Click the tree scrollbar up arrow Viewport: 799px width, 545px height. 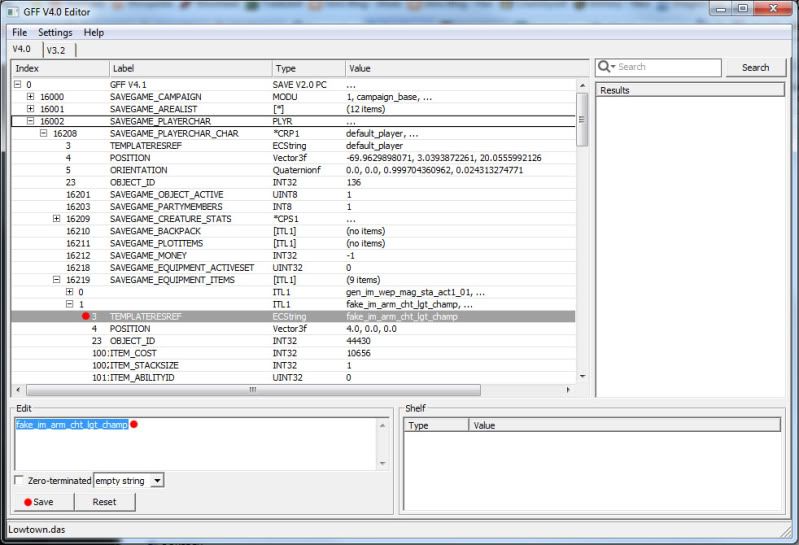[x=582, y=85]
